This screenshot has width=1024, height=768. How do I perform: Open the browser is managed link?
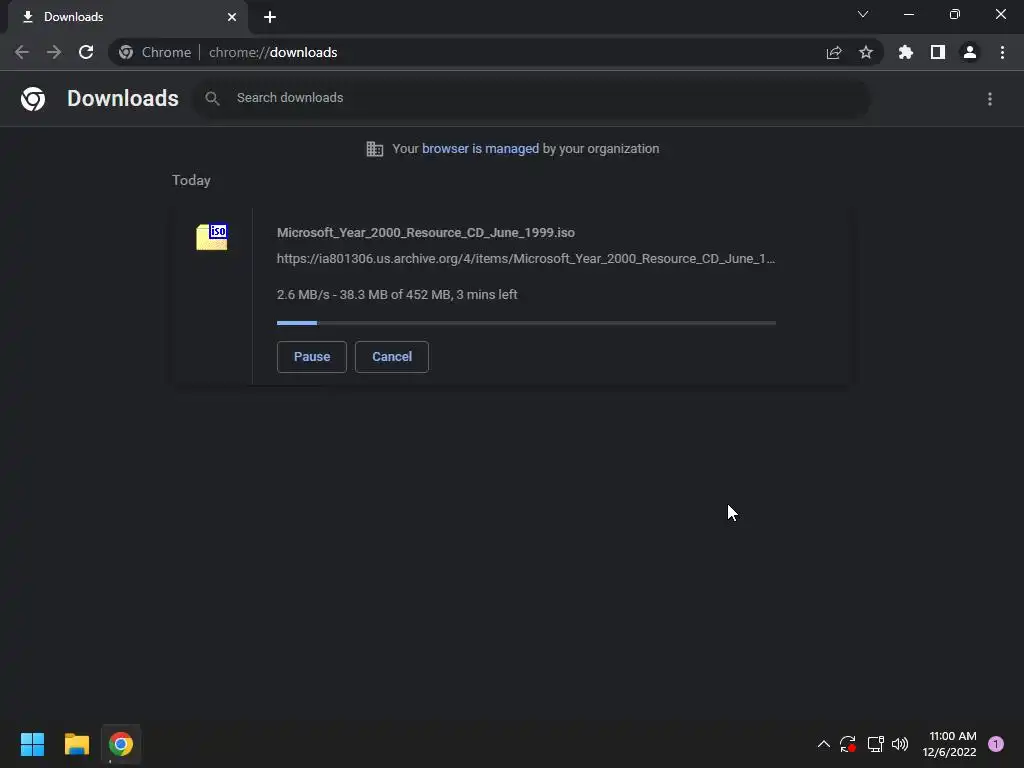point(480,149)
